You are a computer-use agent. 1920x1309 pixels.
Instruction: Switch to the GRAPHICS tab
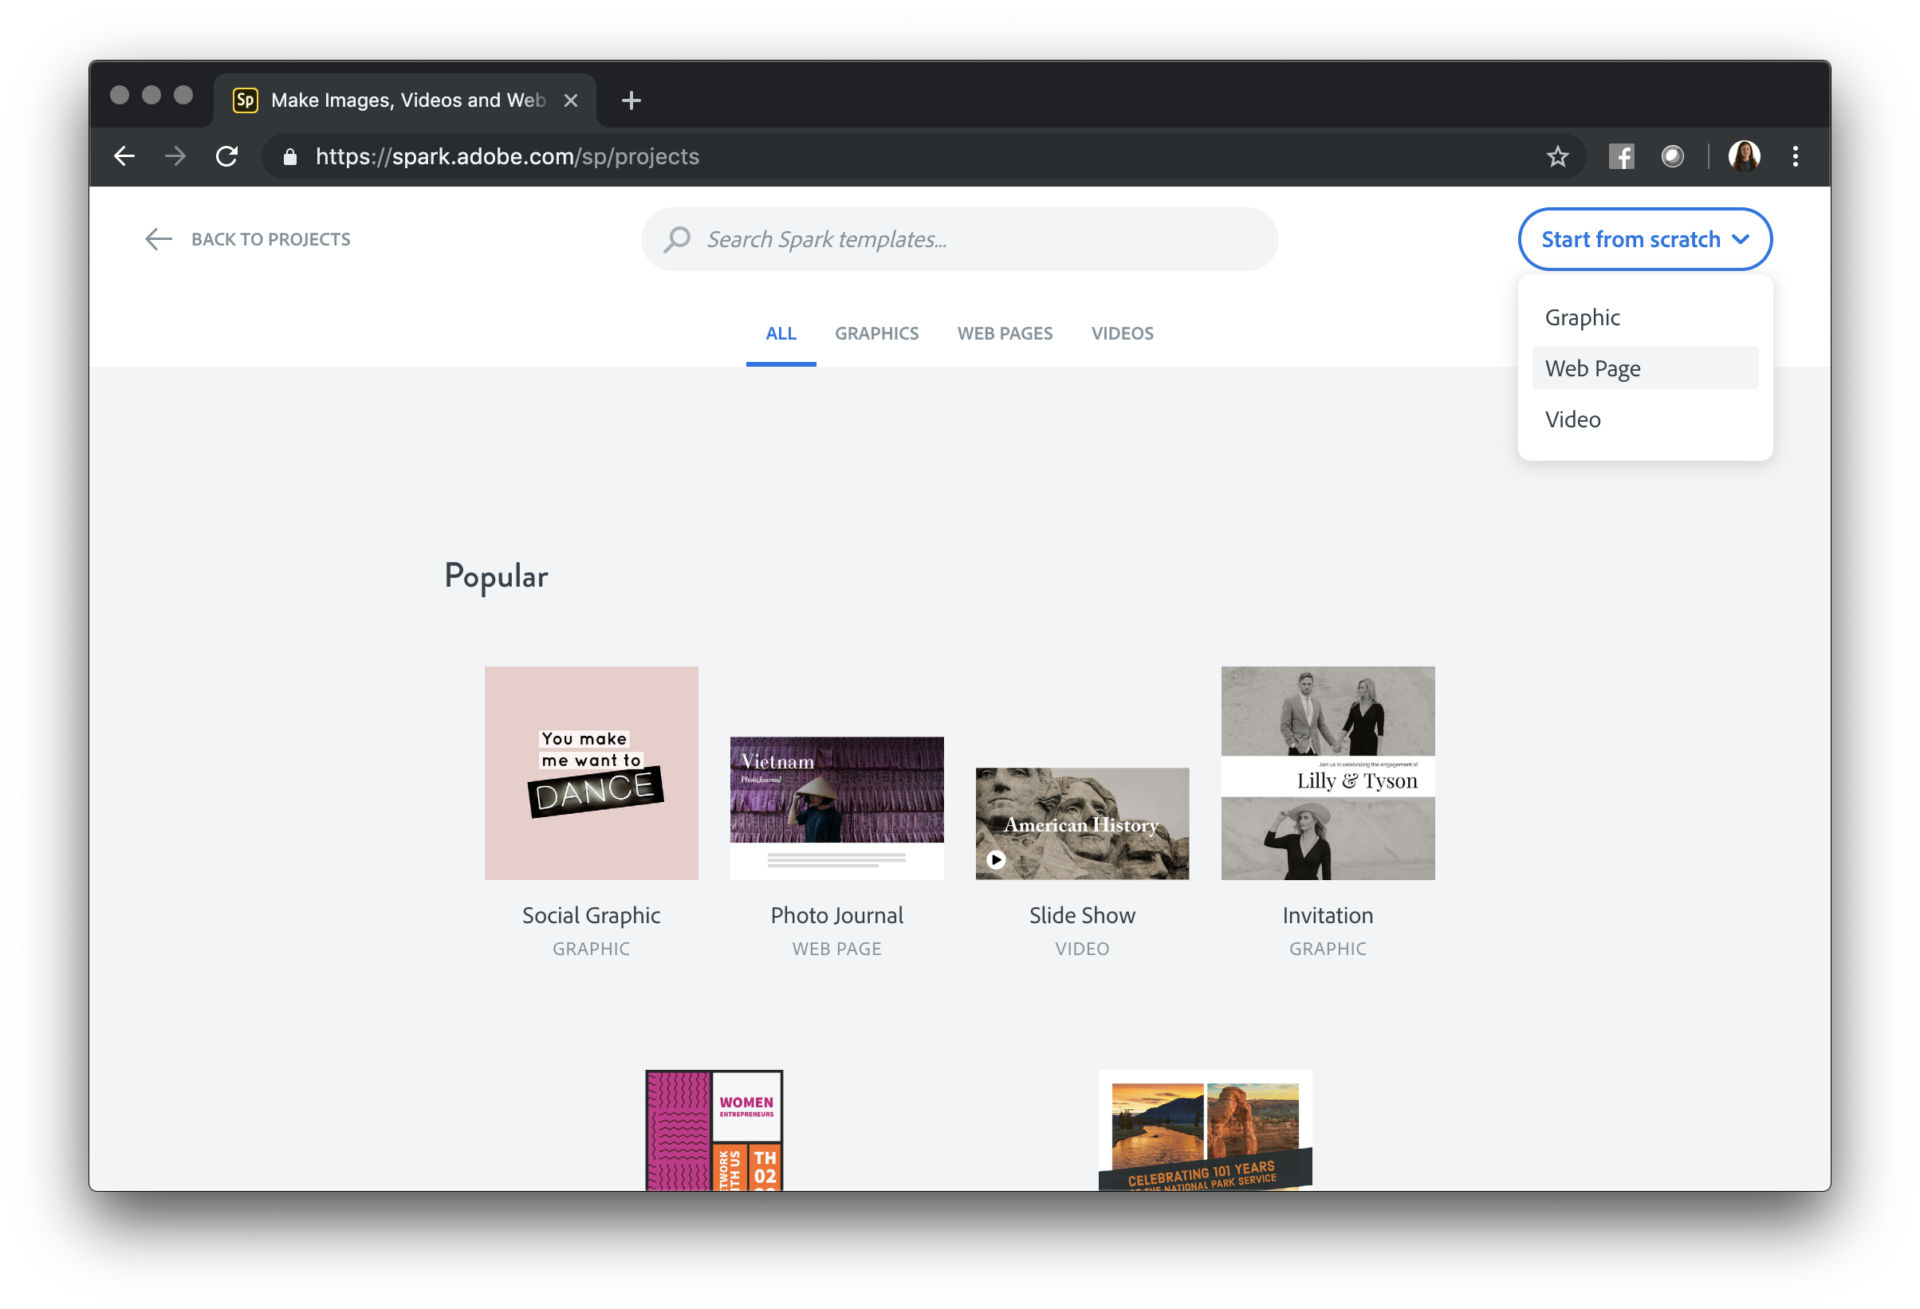[x=877, y=333]
